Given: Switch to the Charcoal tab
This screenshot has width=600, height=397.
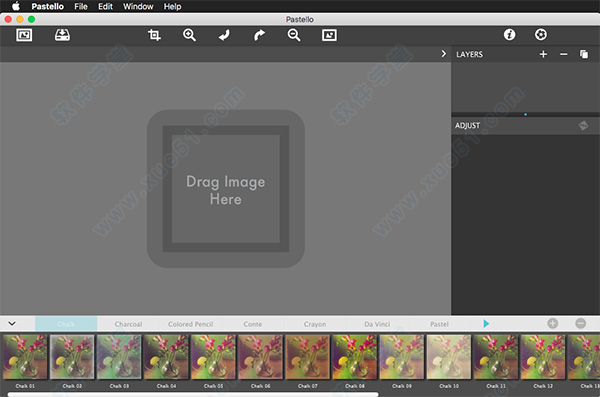Looking at the screenshot, I should pyautogui.click(x=128, y=324).
